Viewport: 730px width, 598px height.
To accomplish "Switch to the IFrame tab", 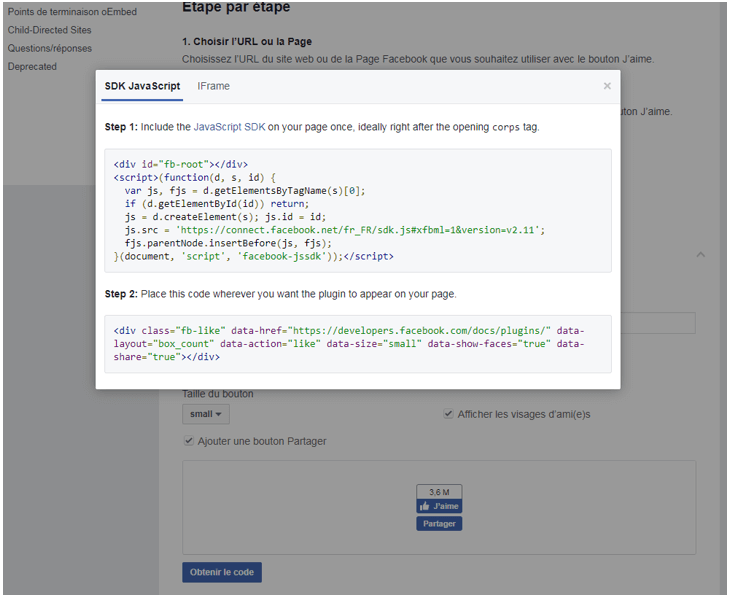I will tap(213, 86).
